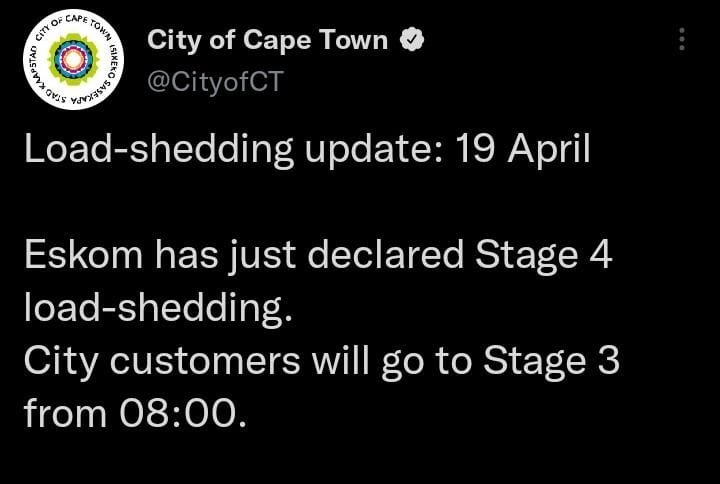Click the colorful flower emblem in the logo
The image size is (720, 484).
(x=73, y=59)
